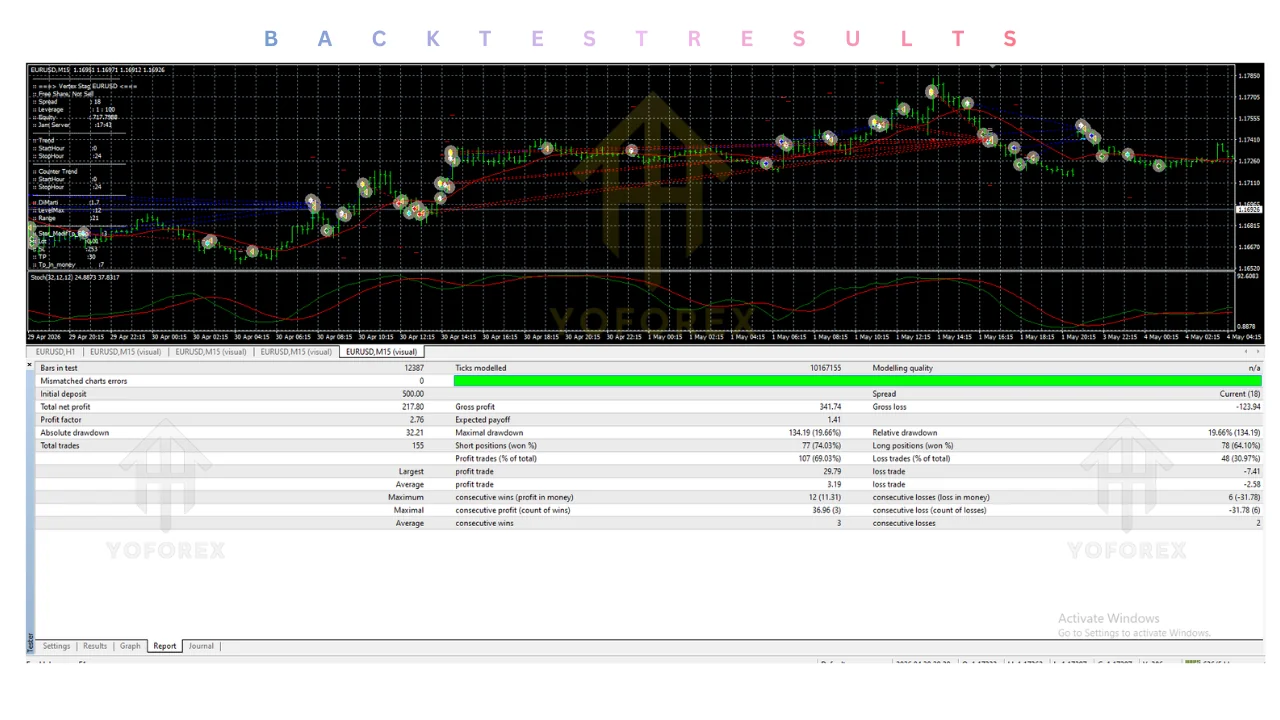Click Spread value Current (18)
Screen dimensions: 1280x720
pos(1240,394)
